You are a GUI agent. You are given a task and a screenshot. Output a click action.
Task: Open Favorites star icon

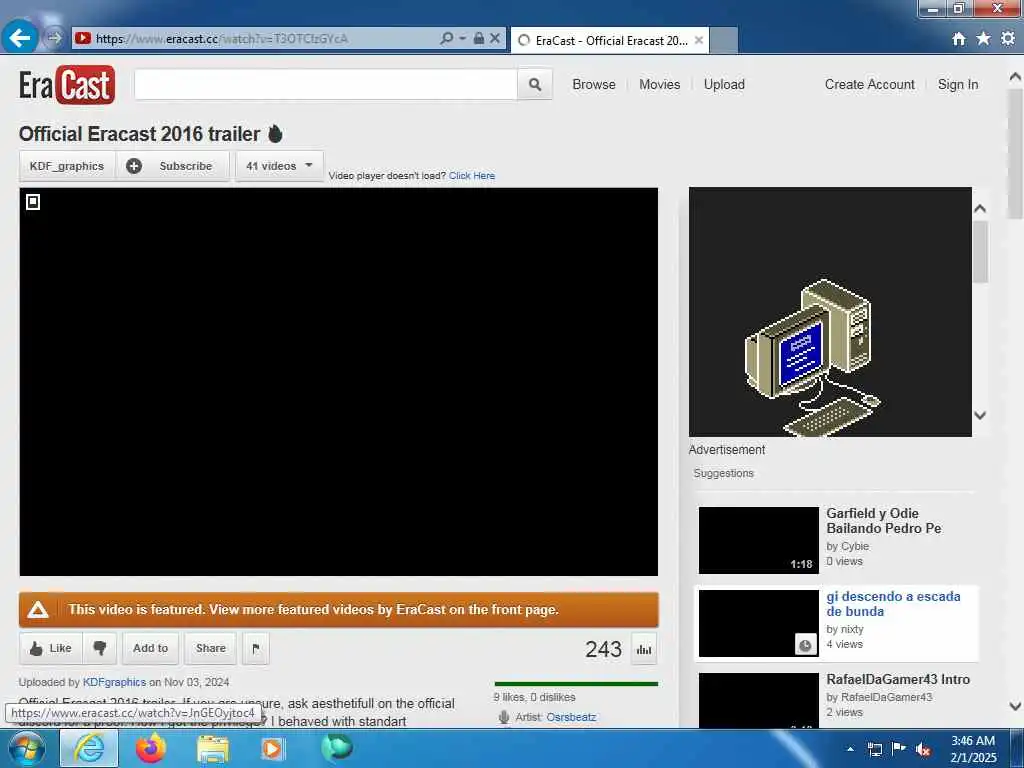point(983,39)
